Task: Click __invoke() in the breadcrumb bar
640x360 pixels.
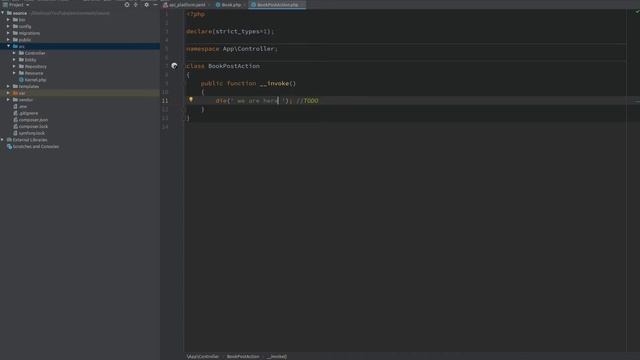Action: pyautogui.click(x=277, y=356)
